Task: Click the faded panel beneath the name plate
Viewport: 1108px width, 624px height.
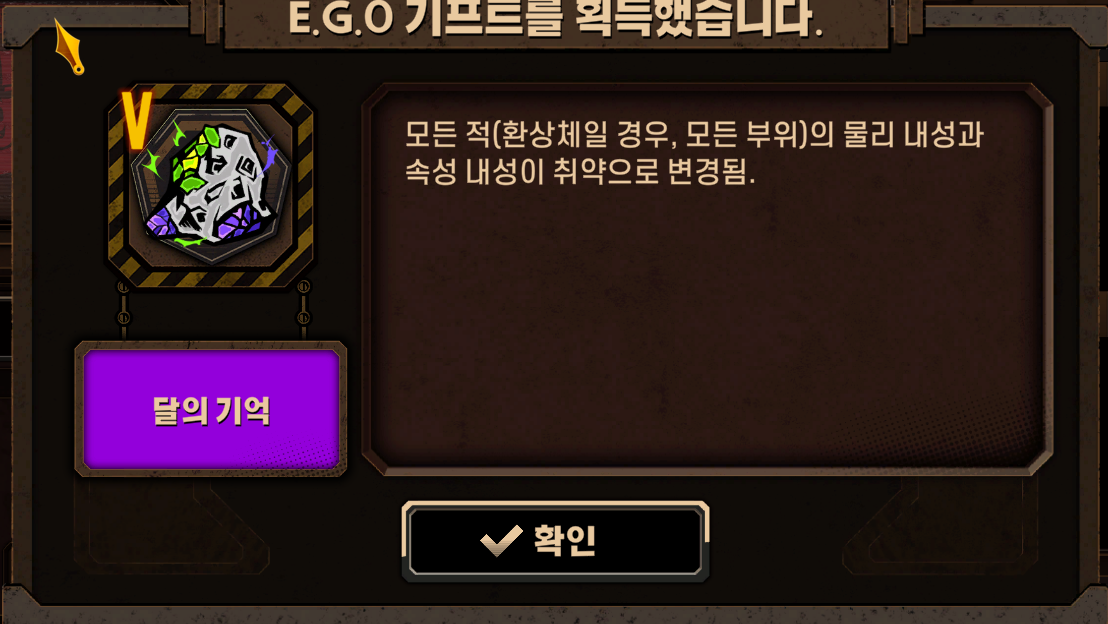Action: 172,526
